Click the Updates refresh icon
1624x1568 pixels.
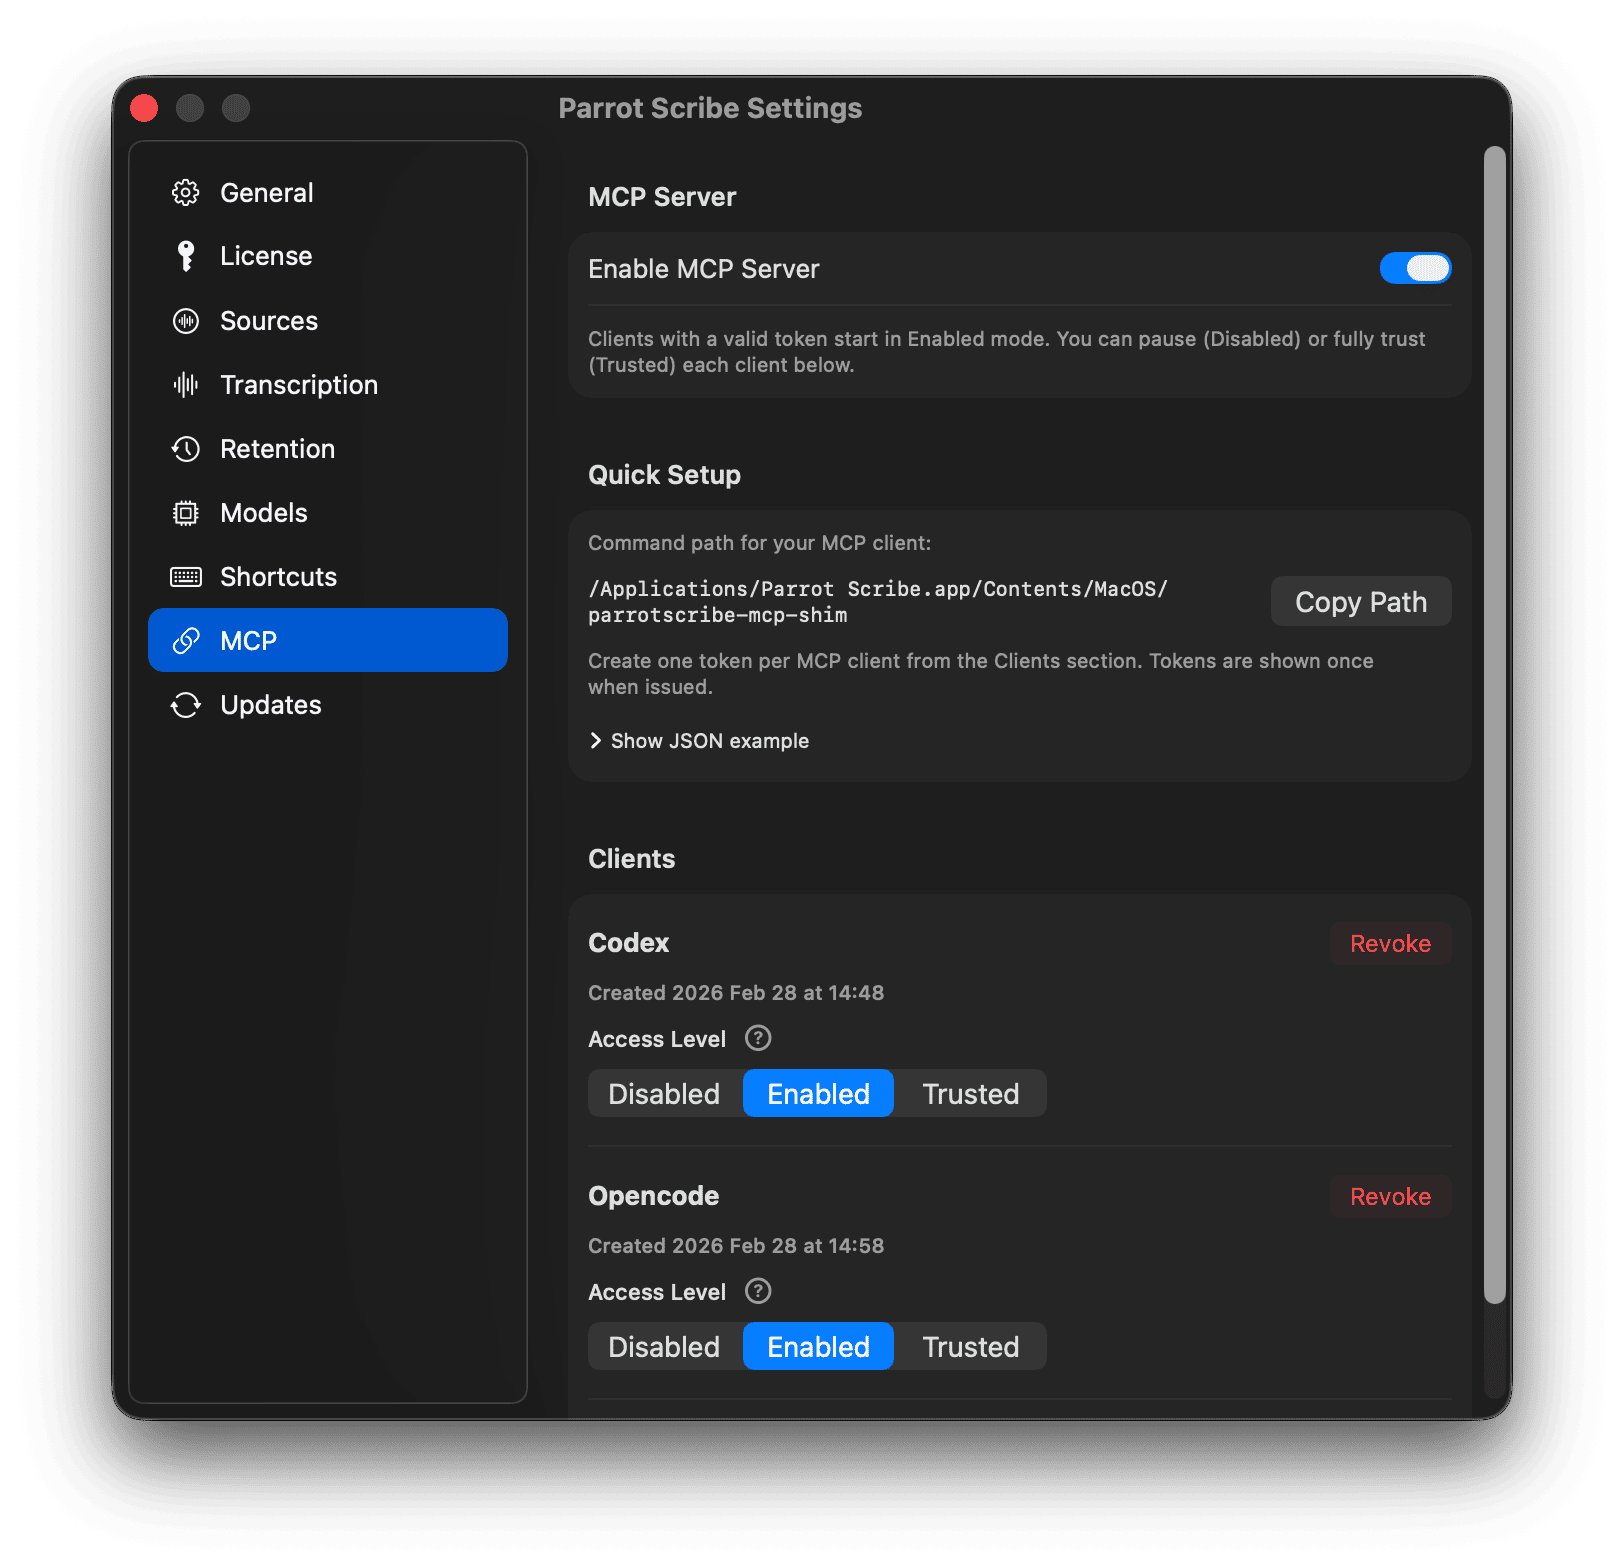(x=186, y=704)
